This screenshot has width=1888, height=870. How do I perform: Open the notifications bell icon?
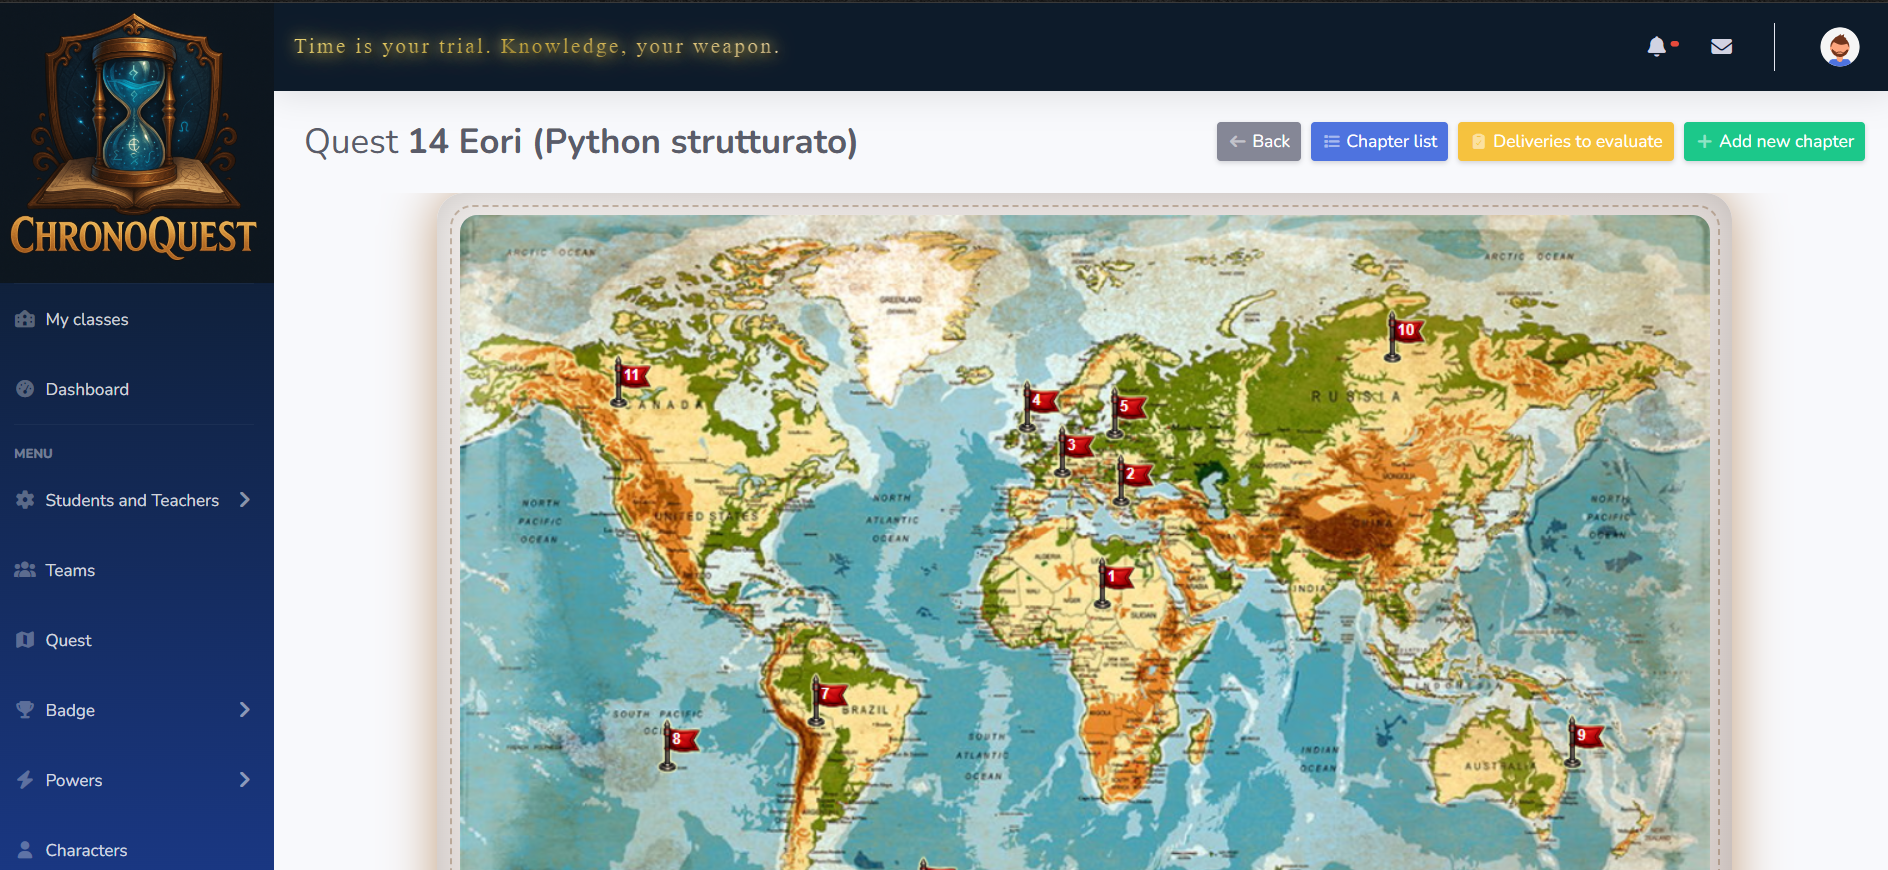1657,47
